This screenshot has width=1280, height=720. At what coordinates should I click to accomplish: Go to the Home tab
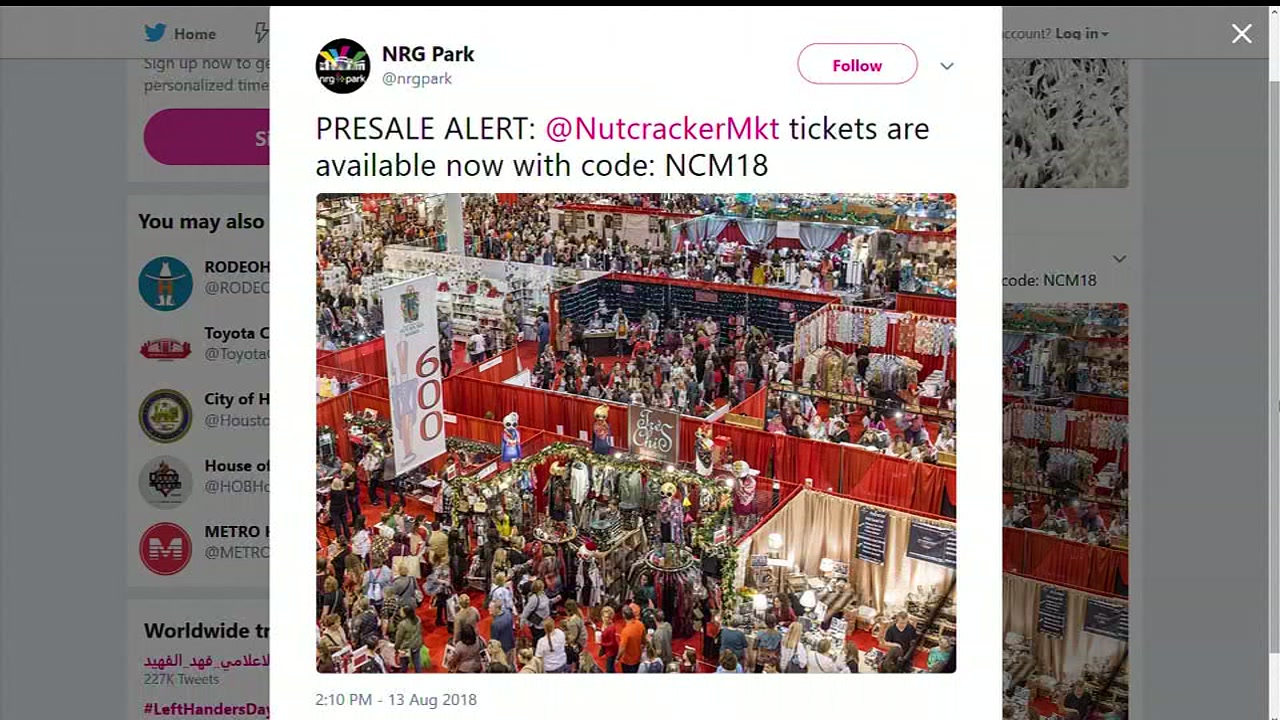click(x=180, y=33)
